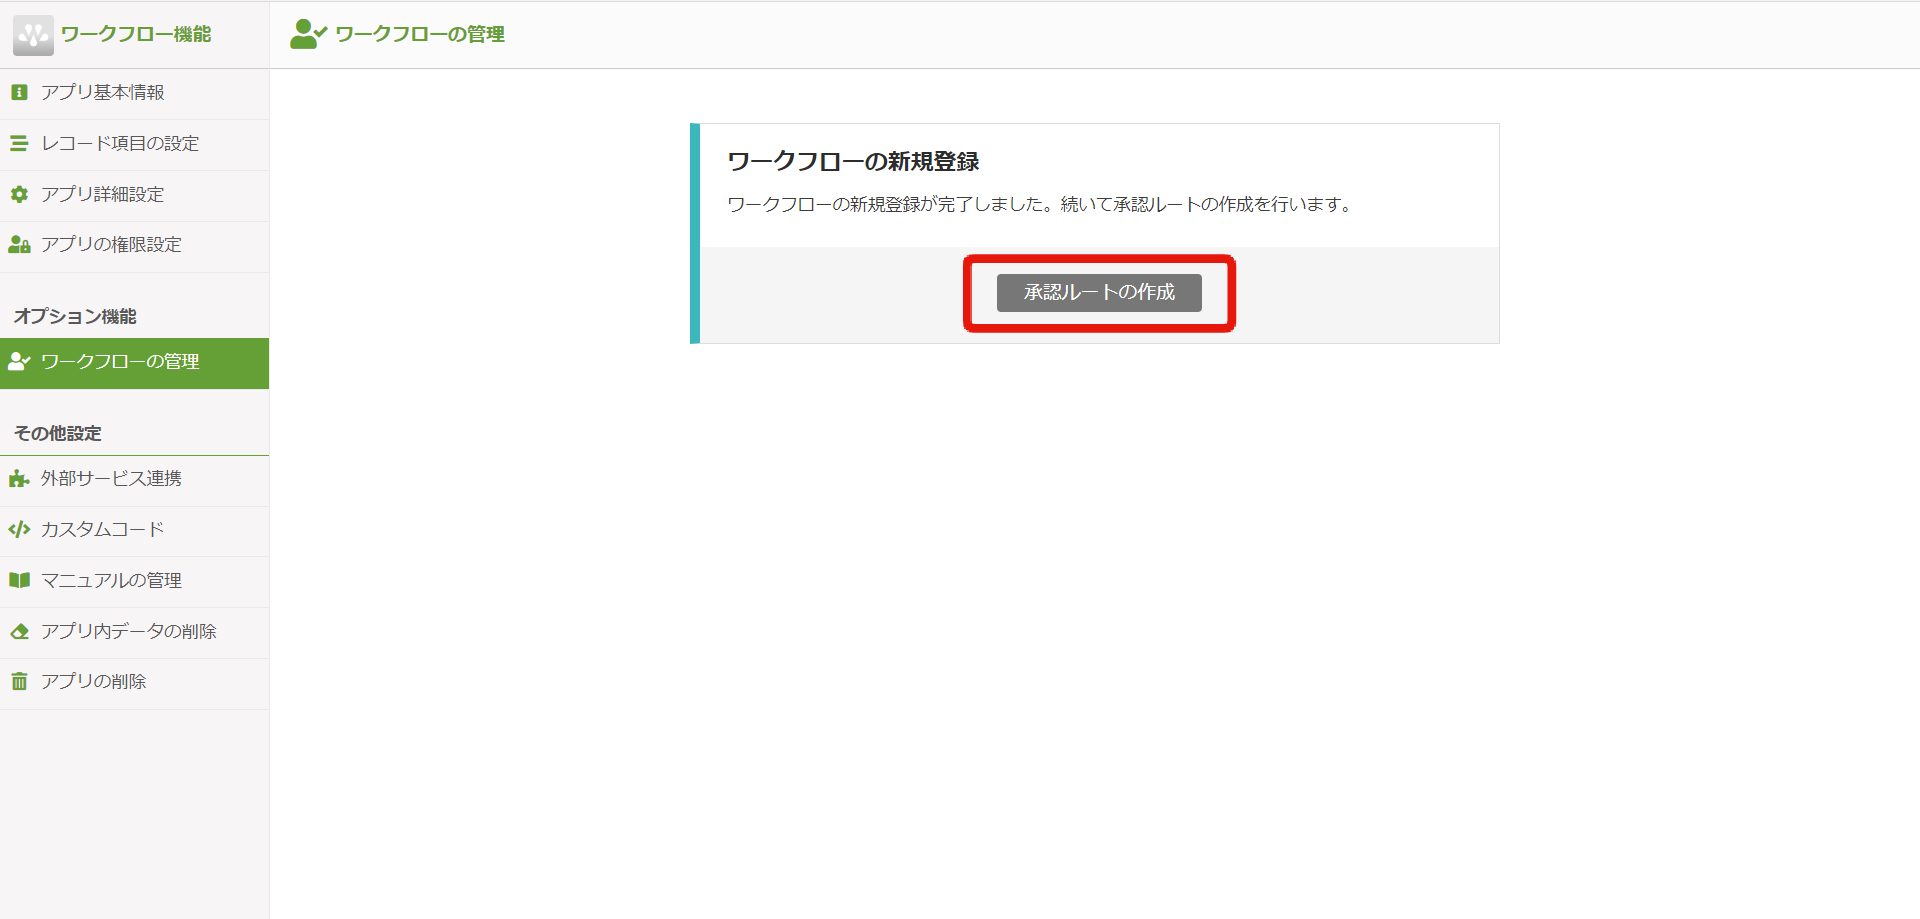This screenshot has width=1920, height=919.
Task: Open マニュアルの管理 menu item
Action: tap(134, 582)
